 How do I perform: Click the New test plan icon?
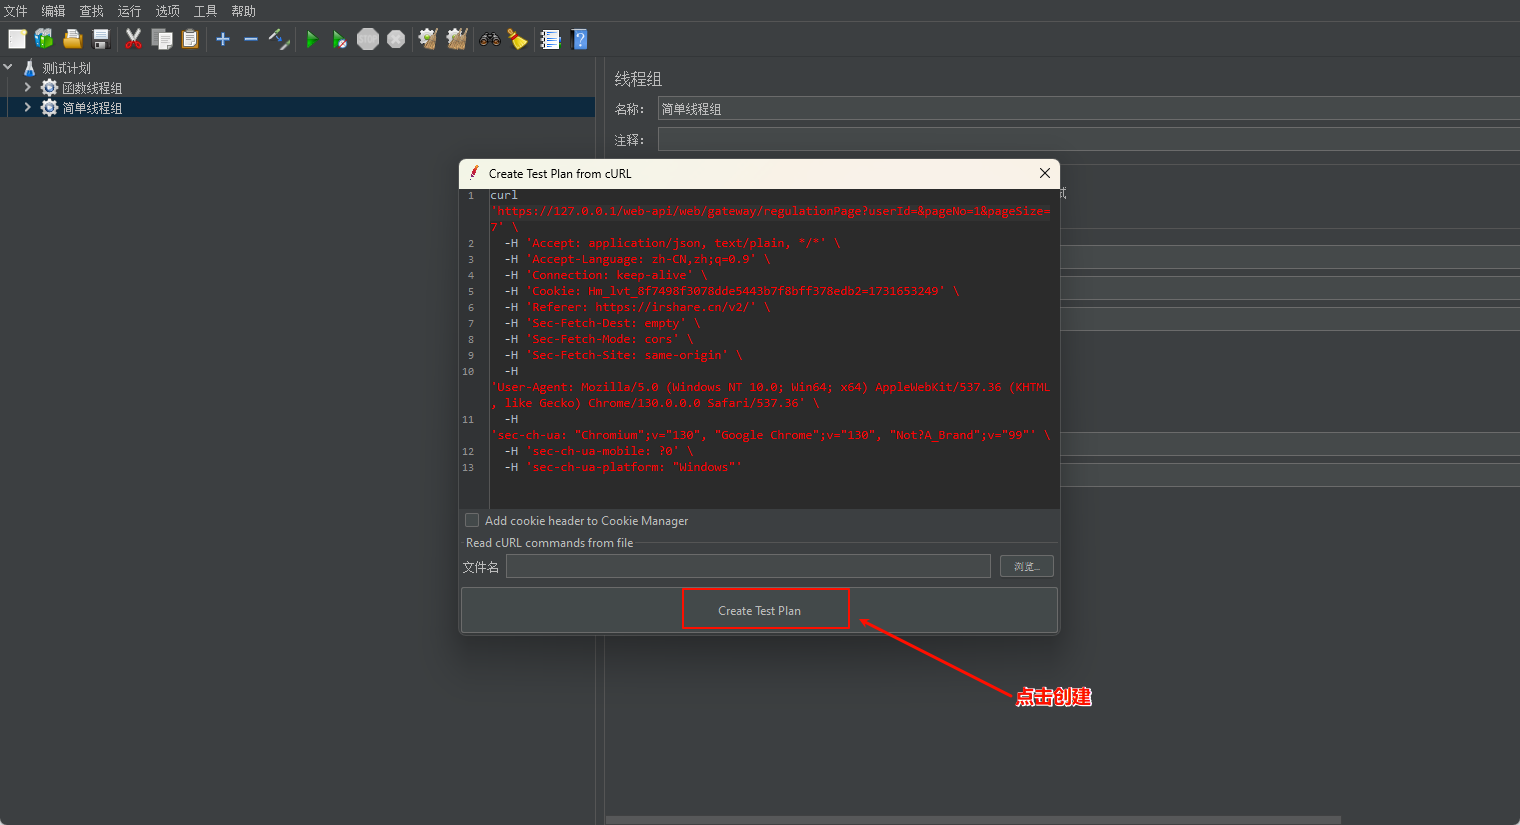pos(17,39)
